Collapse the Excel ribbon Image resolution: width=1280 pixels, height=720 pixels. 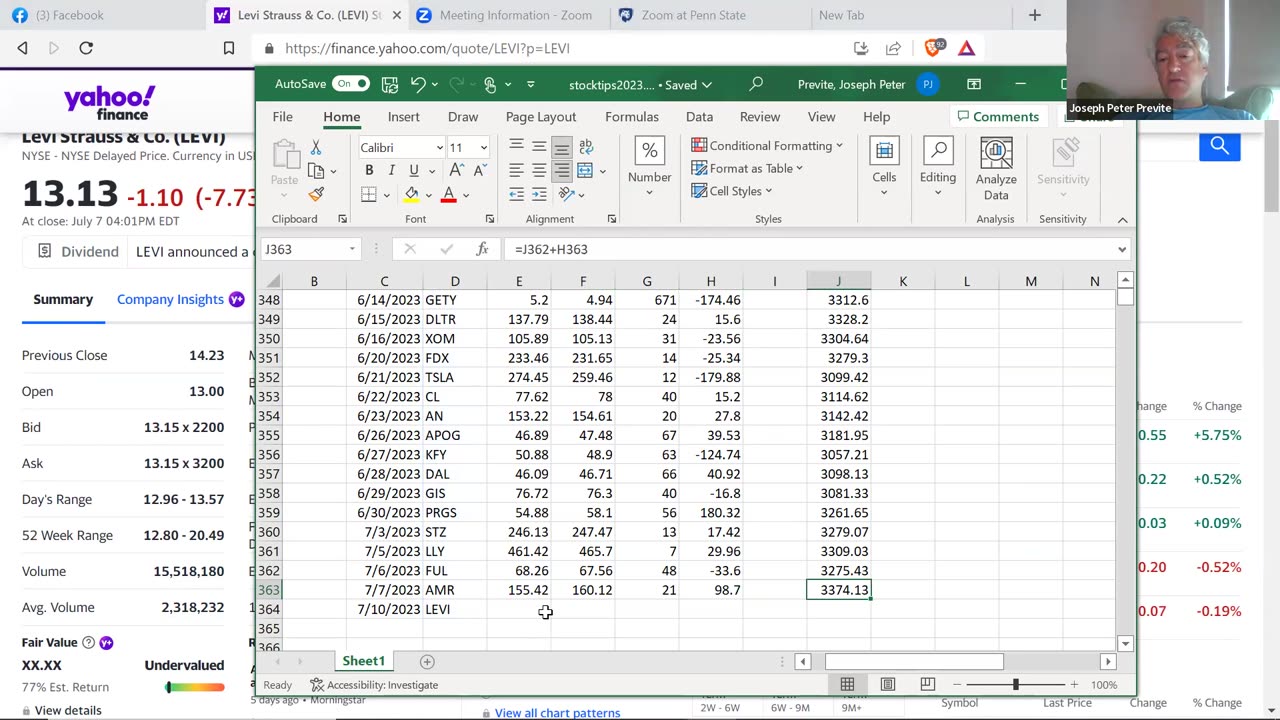(1122, 220)
